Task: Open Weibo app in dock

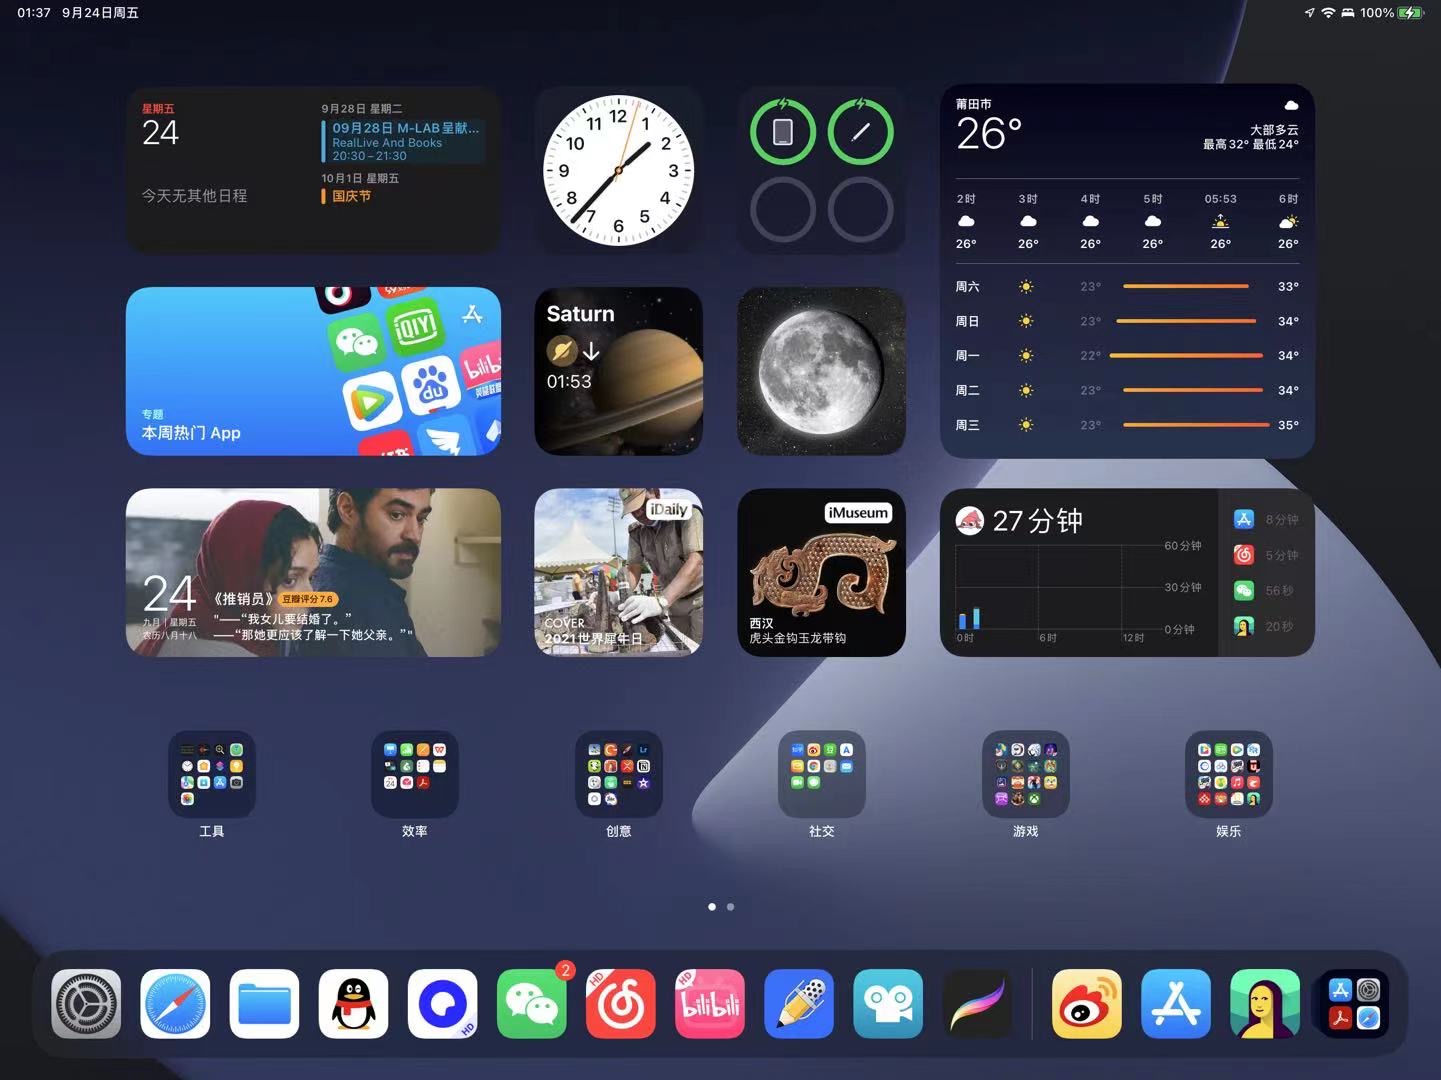Action: (1087, 1004)
